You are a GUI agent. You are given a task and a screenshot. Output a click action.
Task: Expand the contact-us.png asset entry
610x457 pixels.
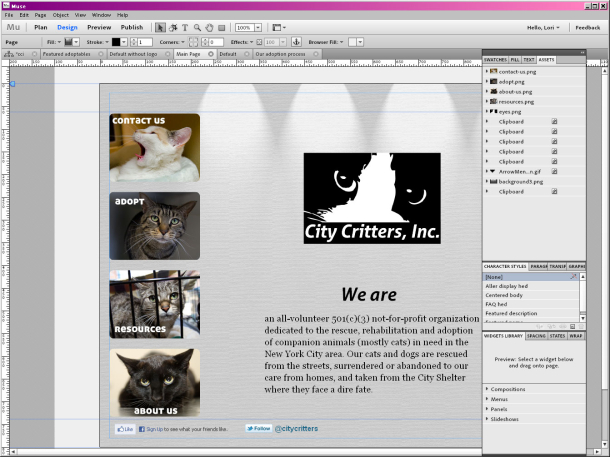[487, 72]
